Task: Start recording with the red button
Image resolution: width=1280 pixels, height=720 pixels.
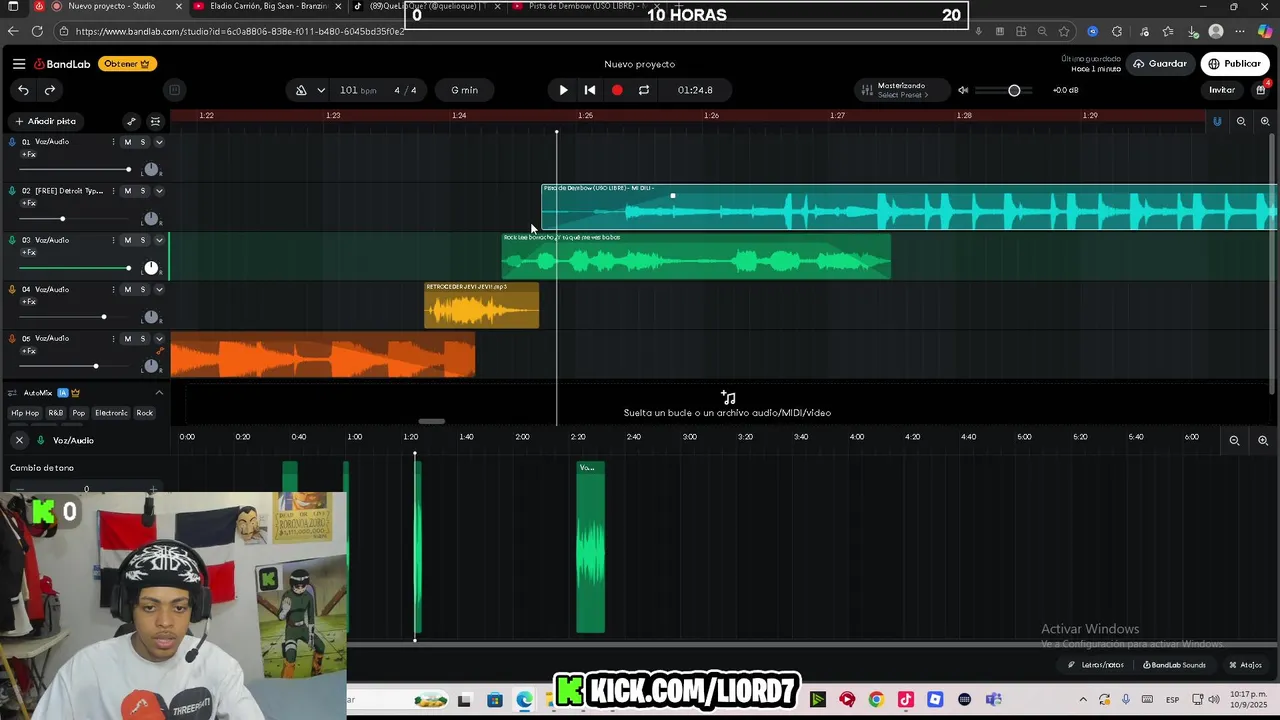Action: [x=617, y=90]
